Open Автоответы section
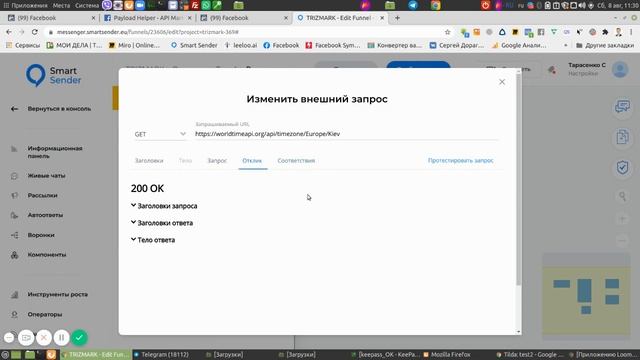640x360 pixels. [x=45, y=215]
